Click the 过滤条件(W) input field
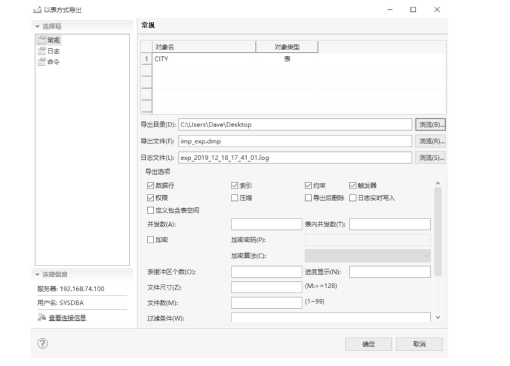The width and height of the screenshot is (510, 366). (331, 317)
